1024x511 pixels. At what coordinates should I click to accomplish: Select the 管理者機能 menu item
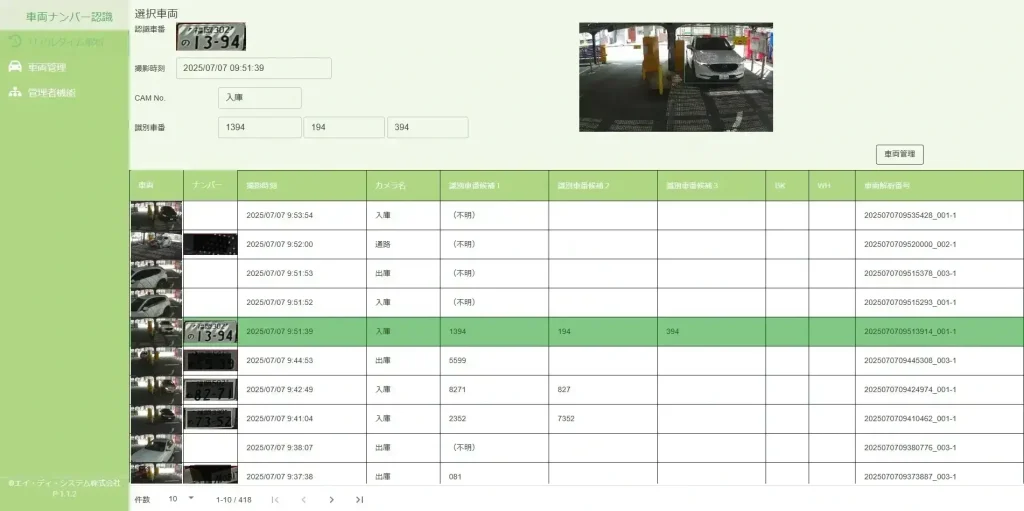point(52,93)
